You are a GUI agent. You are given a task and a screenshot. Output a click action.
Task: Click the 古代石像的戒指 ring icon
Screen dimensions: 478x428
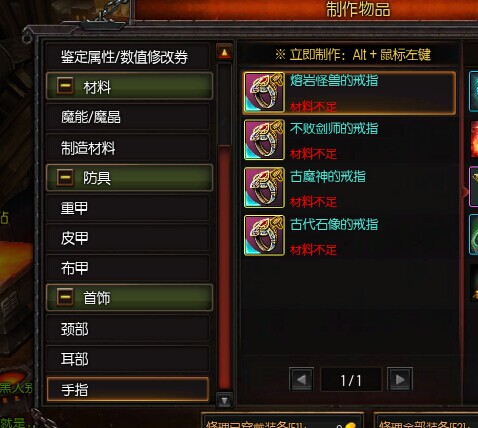click(264, 235)
